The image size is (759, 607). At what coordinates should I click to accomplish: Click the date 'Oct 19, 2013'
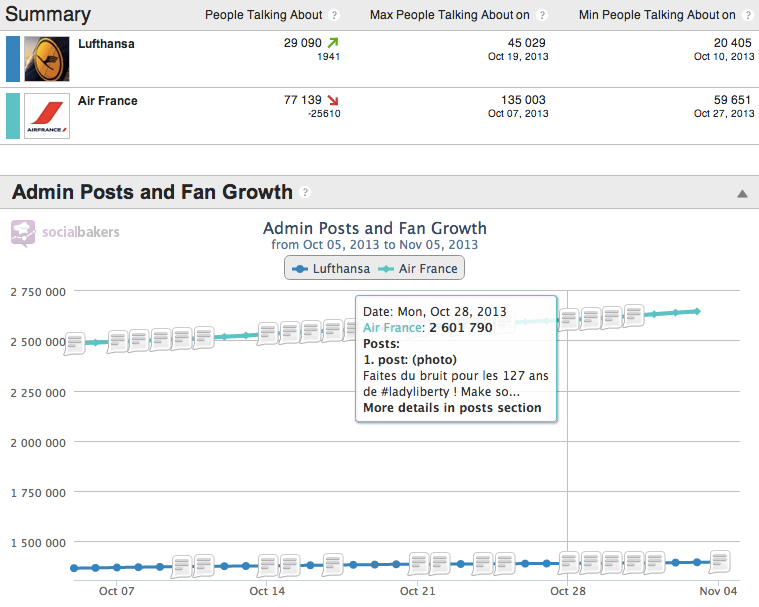pyautogui.click(x=518, y=56)
